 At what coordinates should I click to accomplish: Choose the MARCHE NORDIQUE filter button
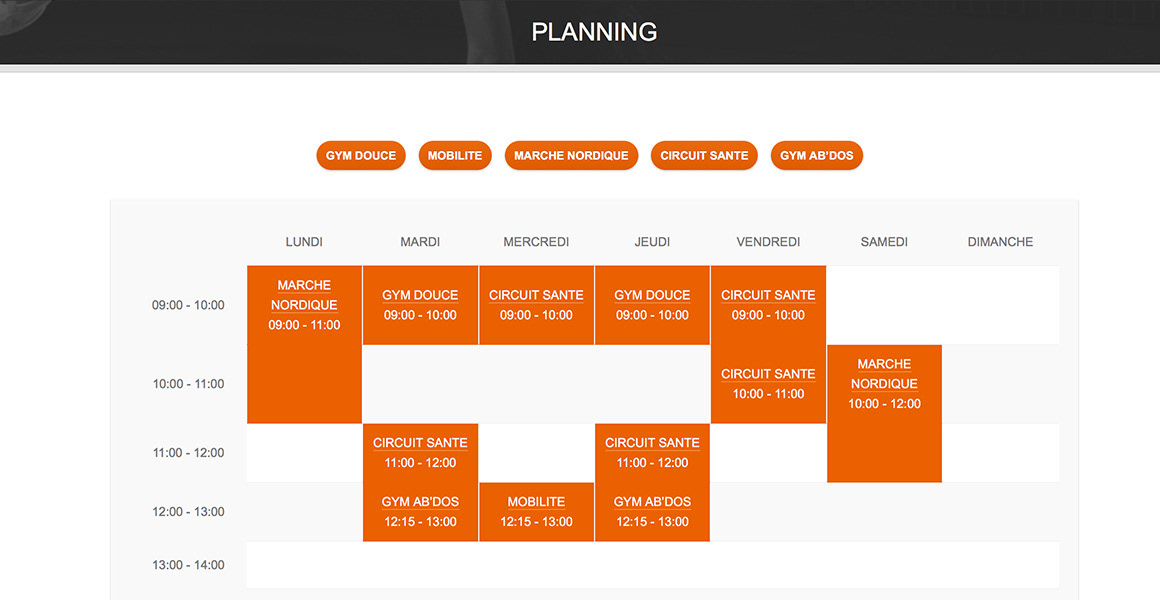click(x=571, y=155)
